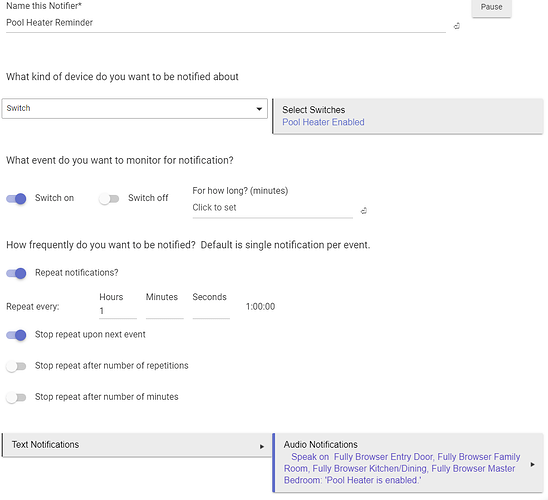The height and width of the screenshot is (500, 548).
Task: Open the Select Switches device picker
Action: pos(408,116)
